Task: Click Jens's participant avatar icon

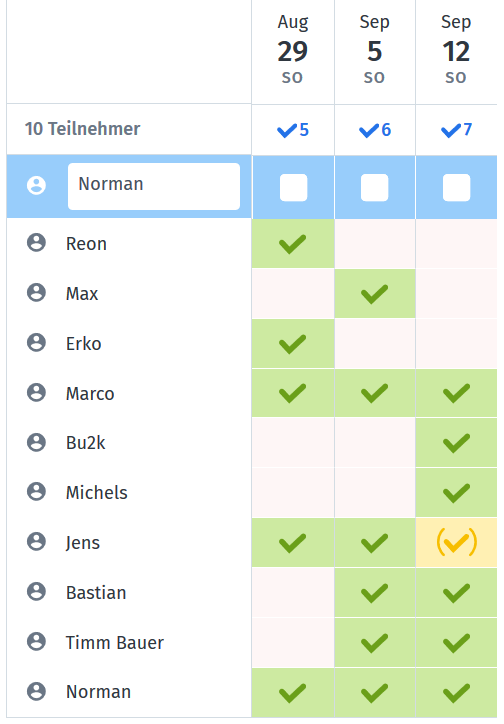Action: click(x=36, y=542)
